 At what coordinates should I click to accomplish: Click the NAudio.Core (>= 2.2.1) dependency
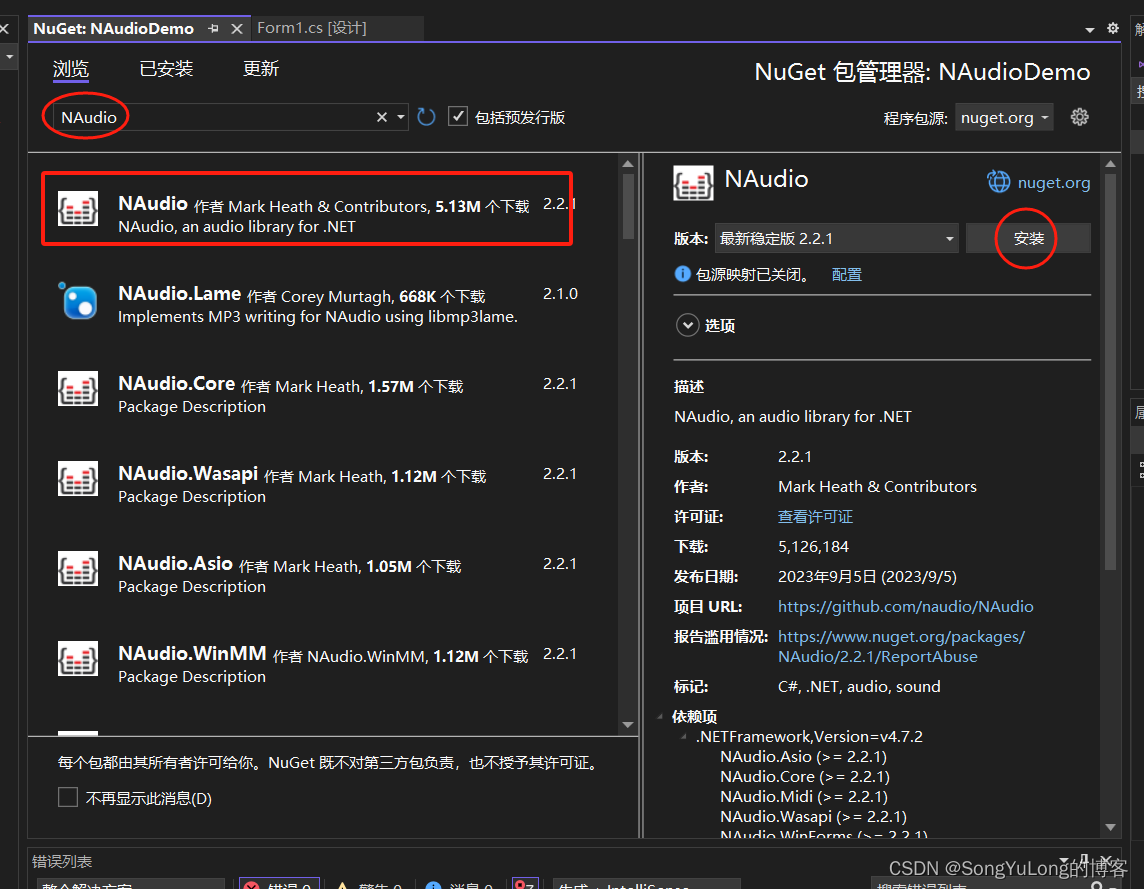pos(805,776)
